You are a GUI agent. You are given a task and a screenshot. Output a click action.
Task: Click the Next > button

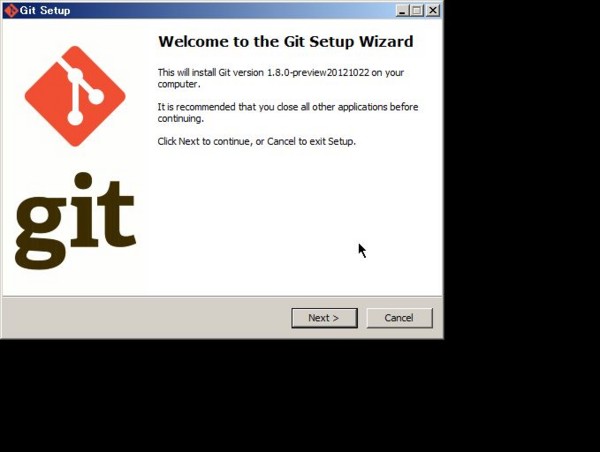click(x=324, y=318)
